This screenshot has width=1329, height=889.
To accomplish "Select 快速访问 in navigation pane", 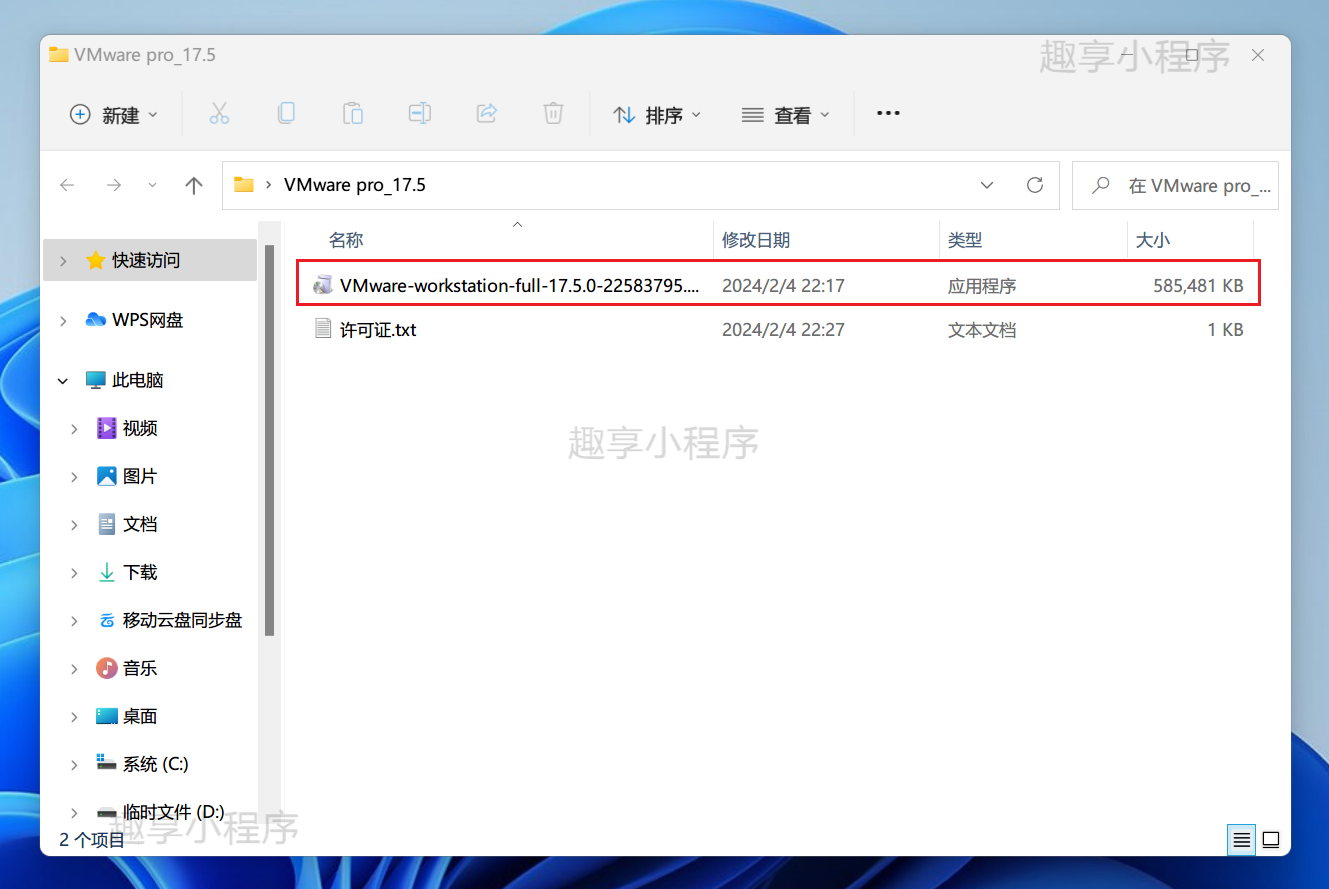I will [150, 260].
